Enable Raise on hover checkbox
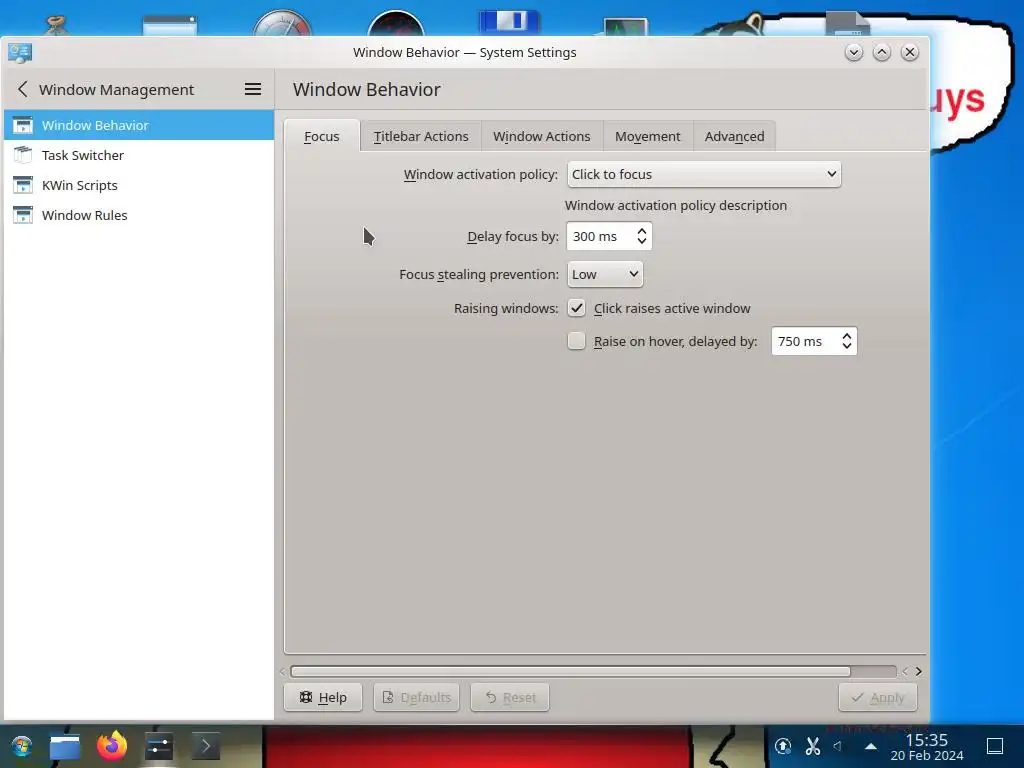Image resolution: width=1024 pixels, height=768 pixels. point(576,341)
